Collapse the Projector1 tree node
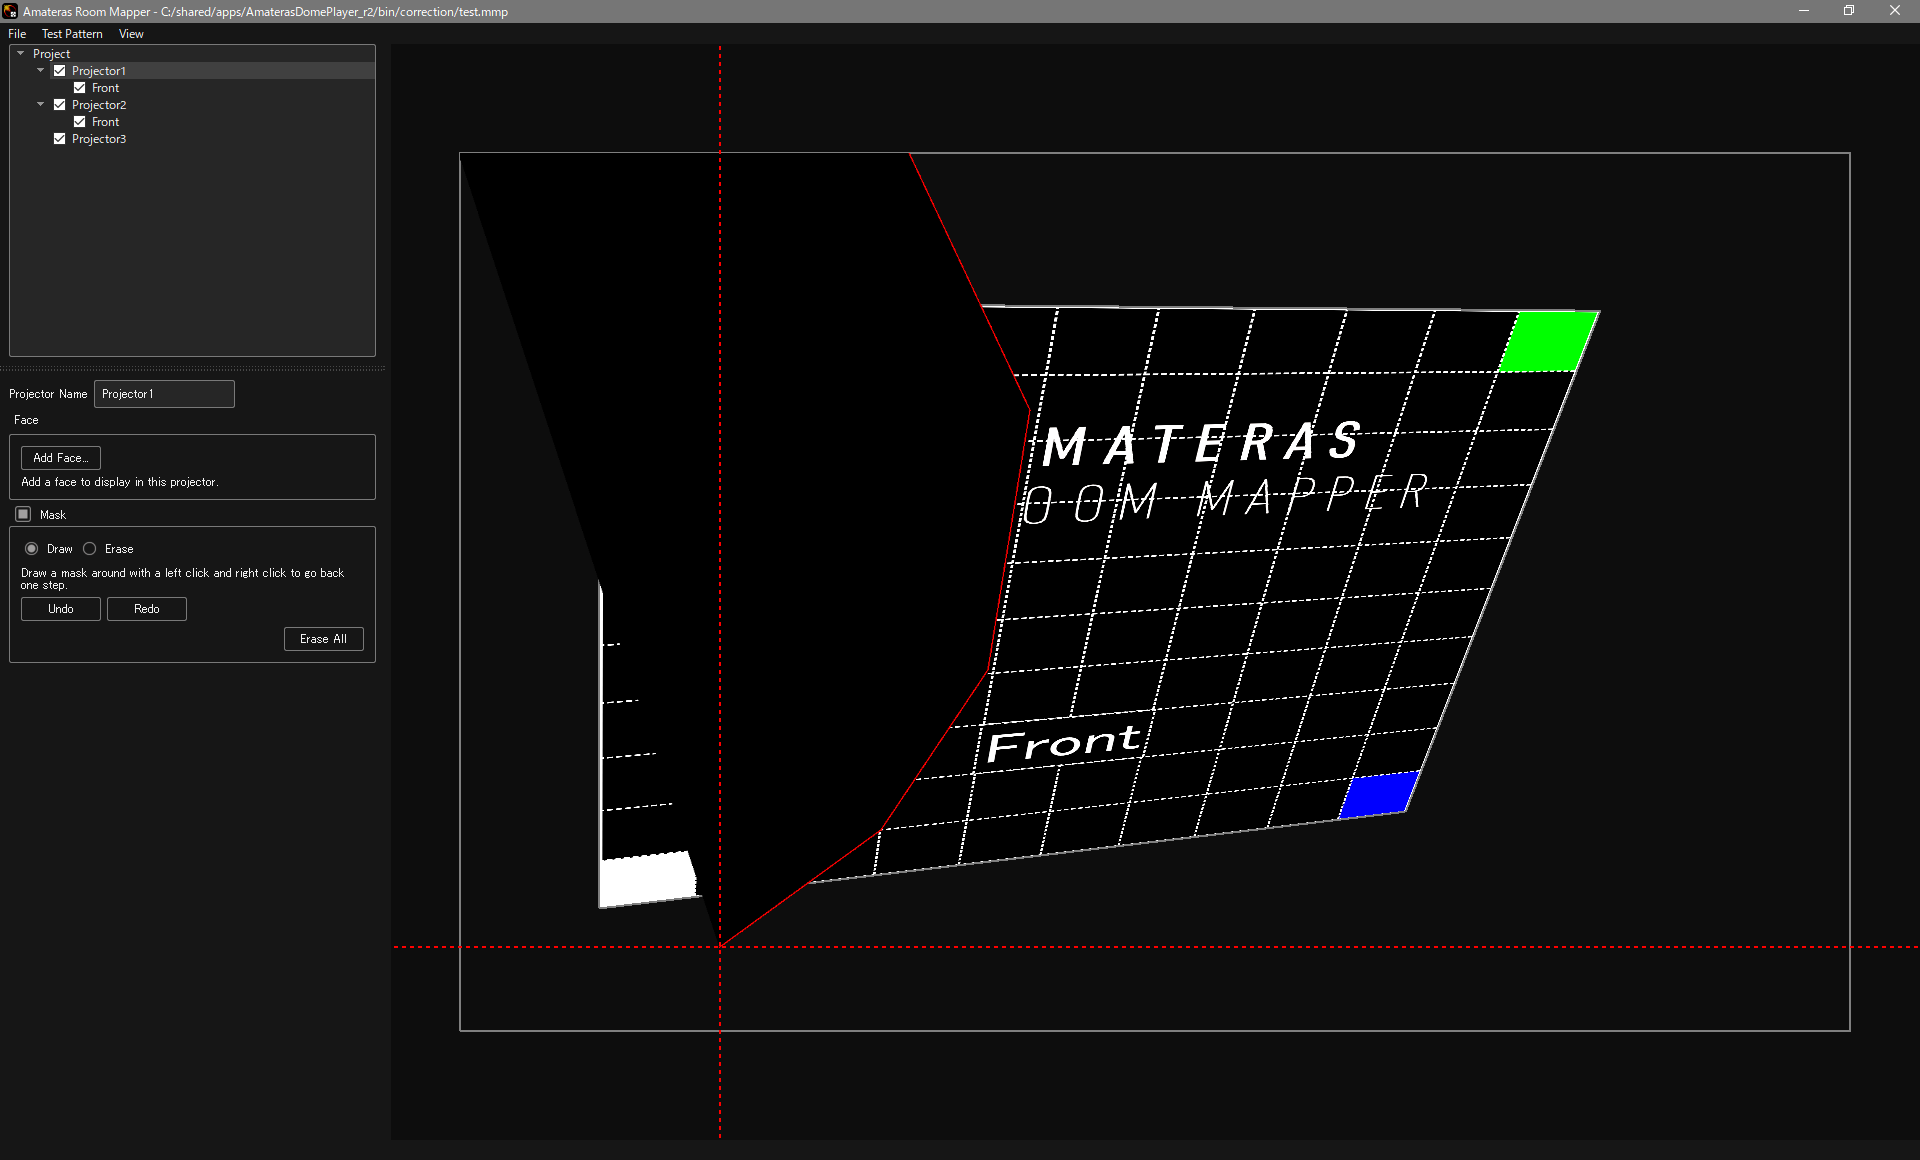 pyautogui.click(x=40, y=71)
